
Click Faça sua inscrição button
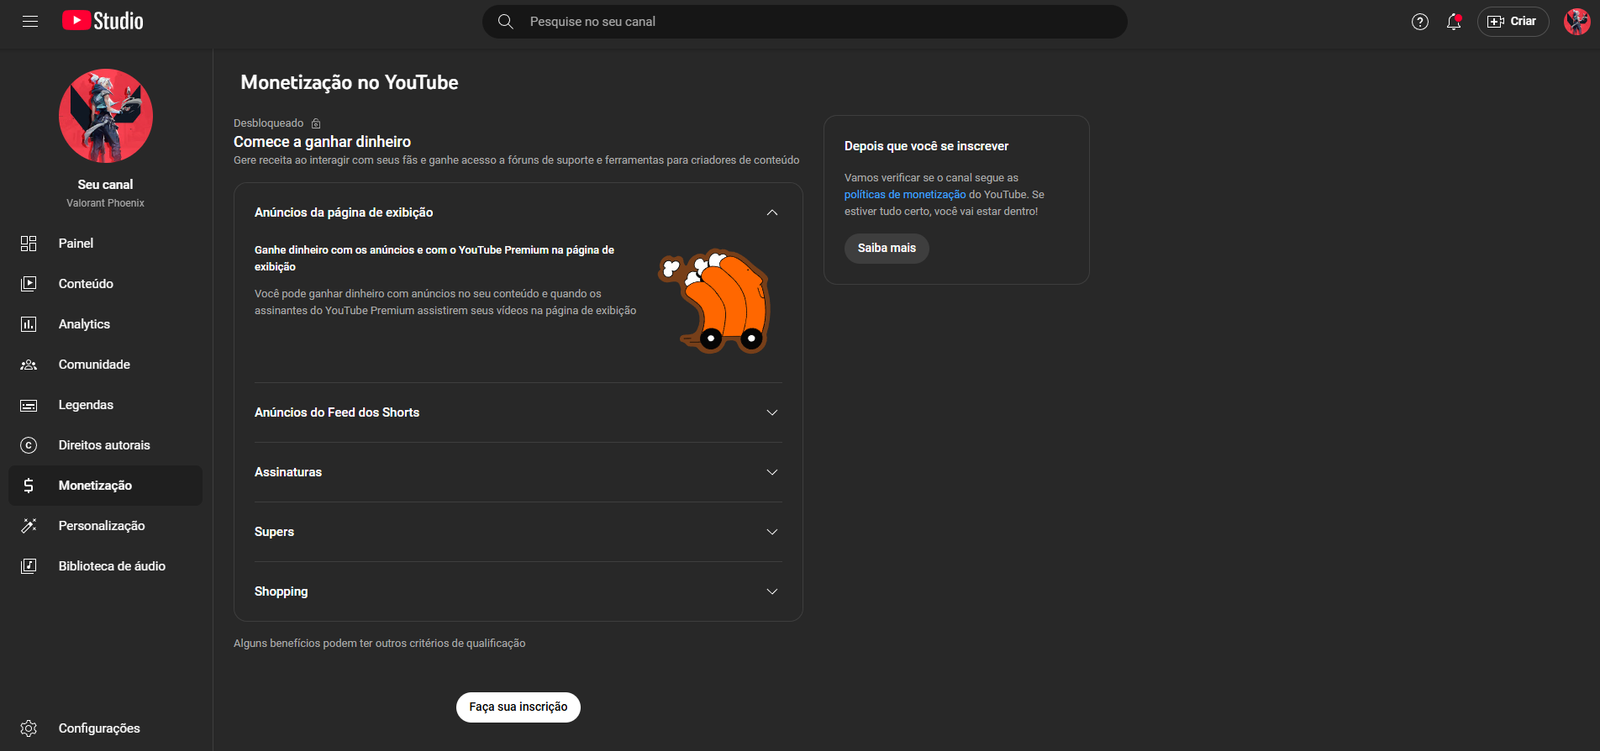point(518,707)
